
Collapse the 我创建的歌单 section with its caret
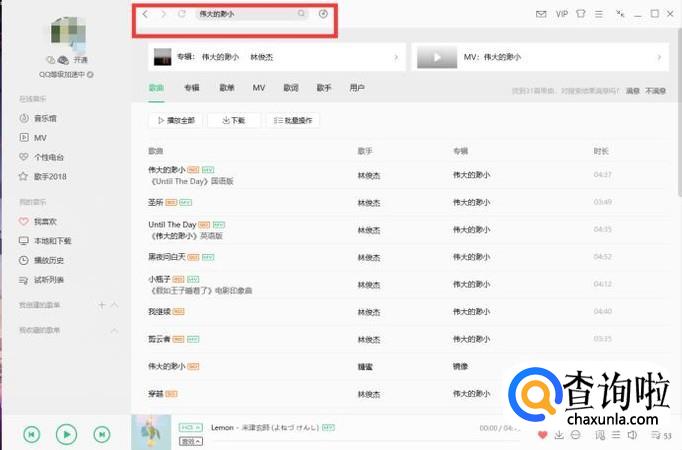[114, 305]
